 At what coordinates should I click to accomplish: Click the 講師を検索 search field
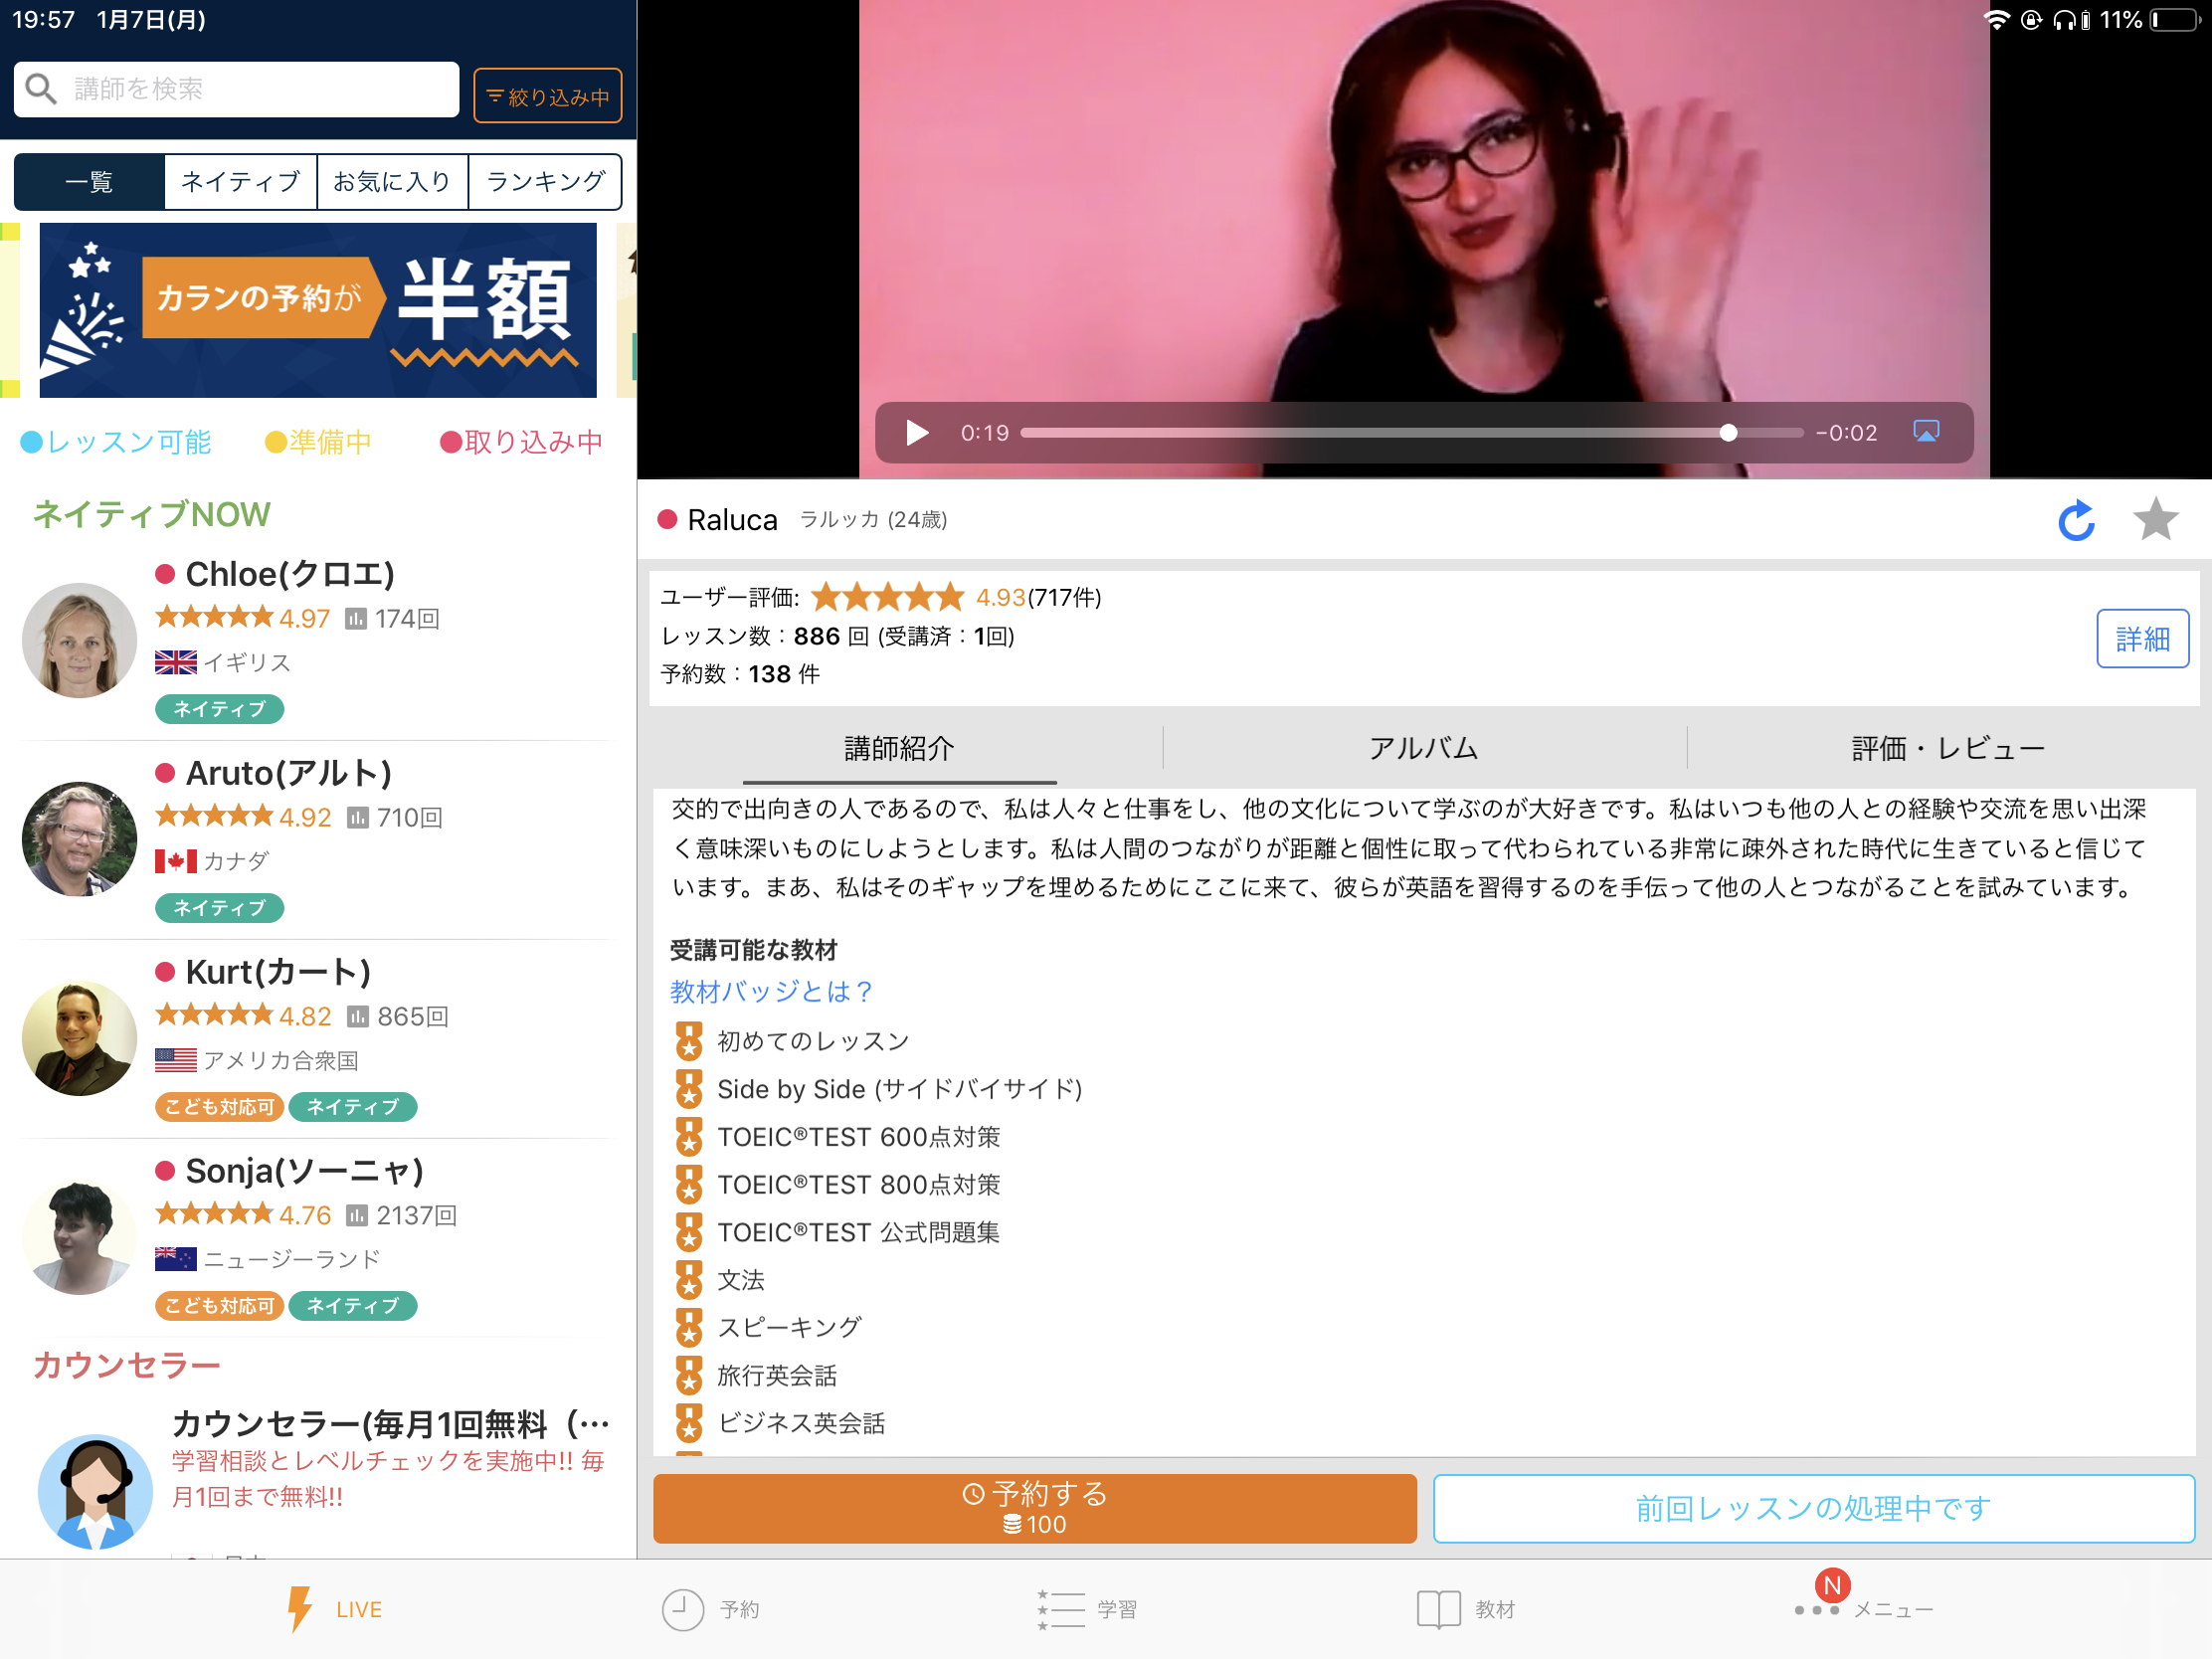[236, 89]
